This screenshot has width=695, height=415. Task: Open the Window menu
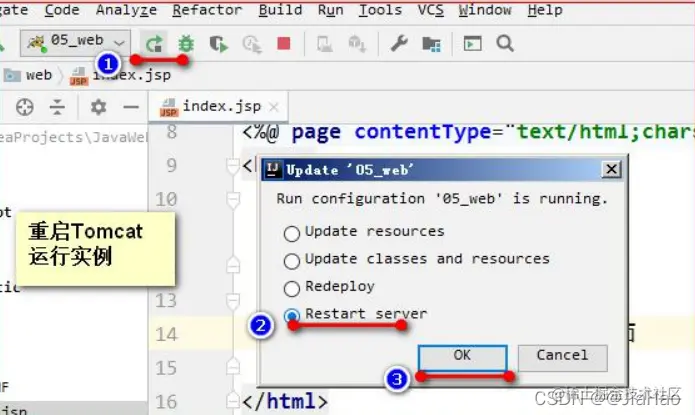coord(485,10)
